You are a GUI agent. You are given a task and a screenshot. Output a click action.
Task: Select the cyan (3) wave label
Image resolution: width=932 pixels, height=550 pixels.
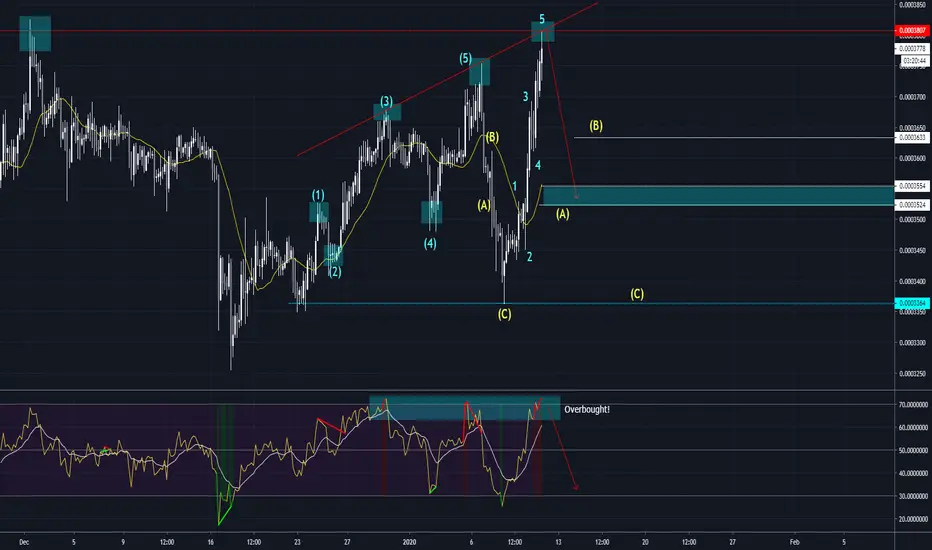(x=386, y=101)
